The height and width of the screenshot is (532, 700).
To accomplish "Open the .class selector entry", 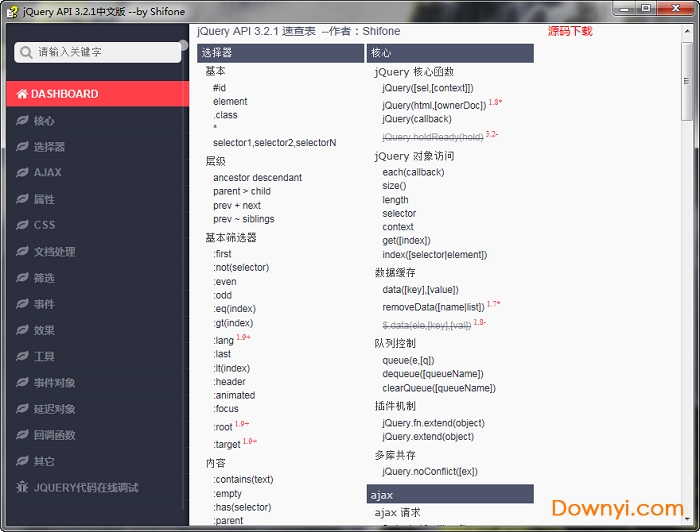I will coord(225,115).
